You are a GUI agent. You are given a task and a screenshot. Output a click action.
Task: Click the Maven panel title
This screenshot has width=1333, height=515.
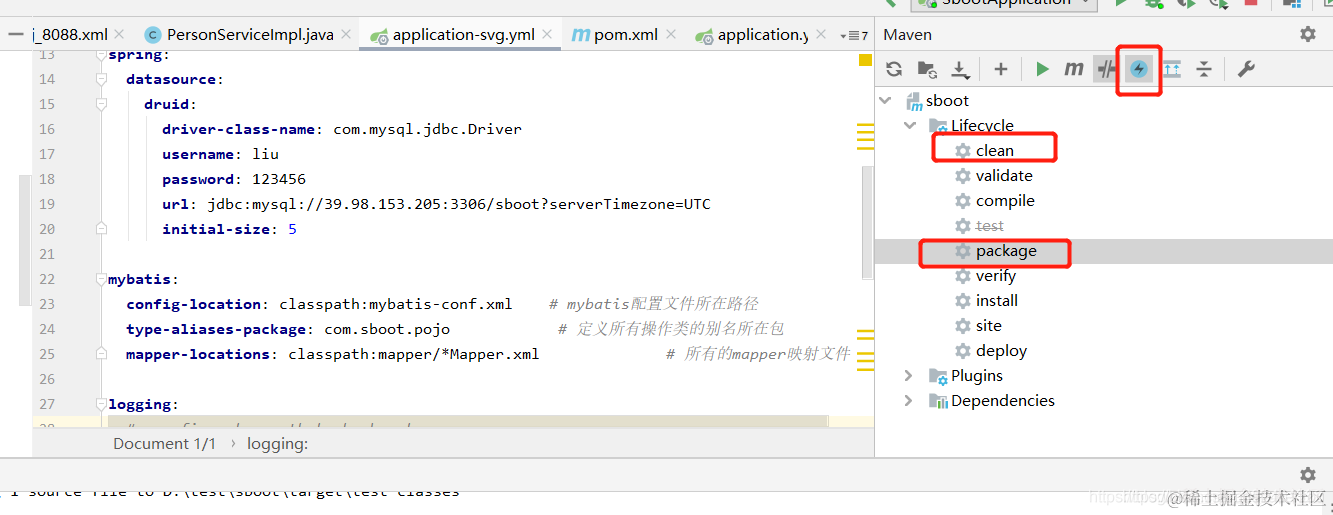point(907,34)
